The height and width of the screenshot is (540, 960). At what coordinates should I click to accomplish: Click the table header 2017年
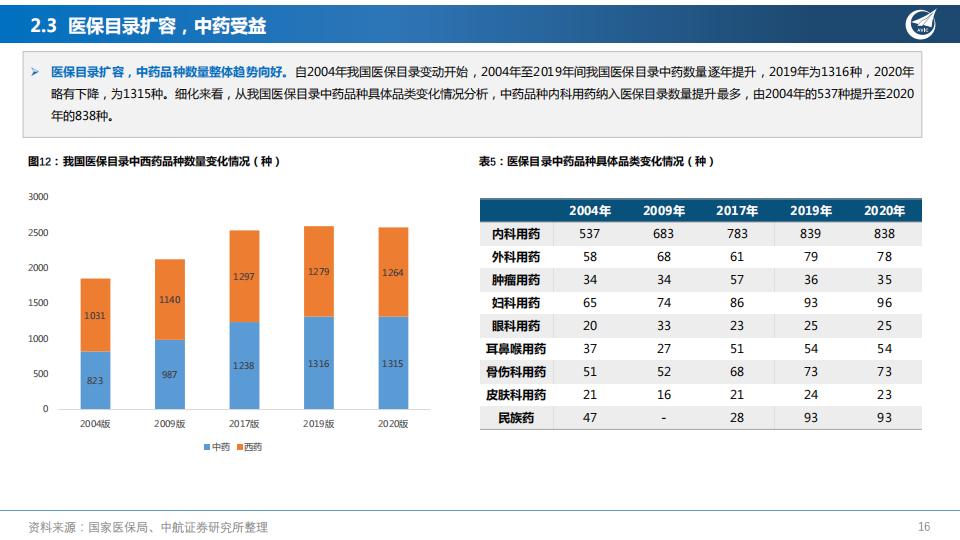[x=737, y=211]
